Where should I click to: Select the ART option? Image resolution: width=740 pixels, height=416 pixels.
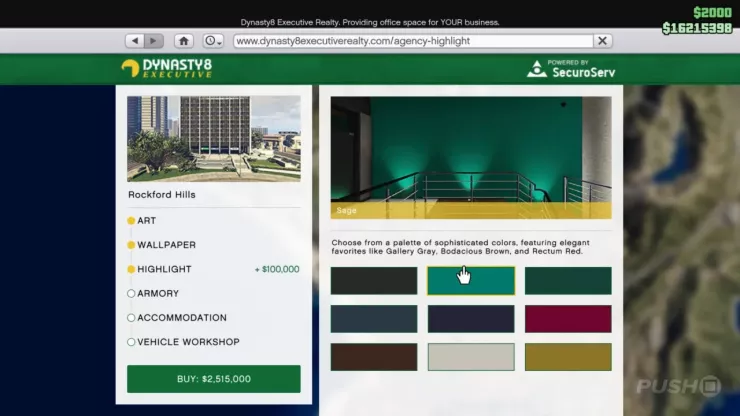(142, 221)
